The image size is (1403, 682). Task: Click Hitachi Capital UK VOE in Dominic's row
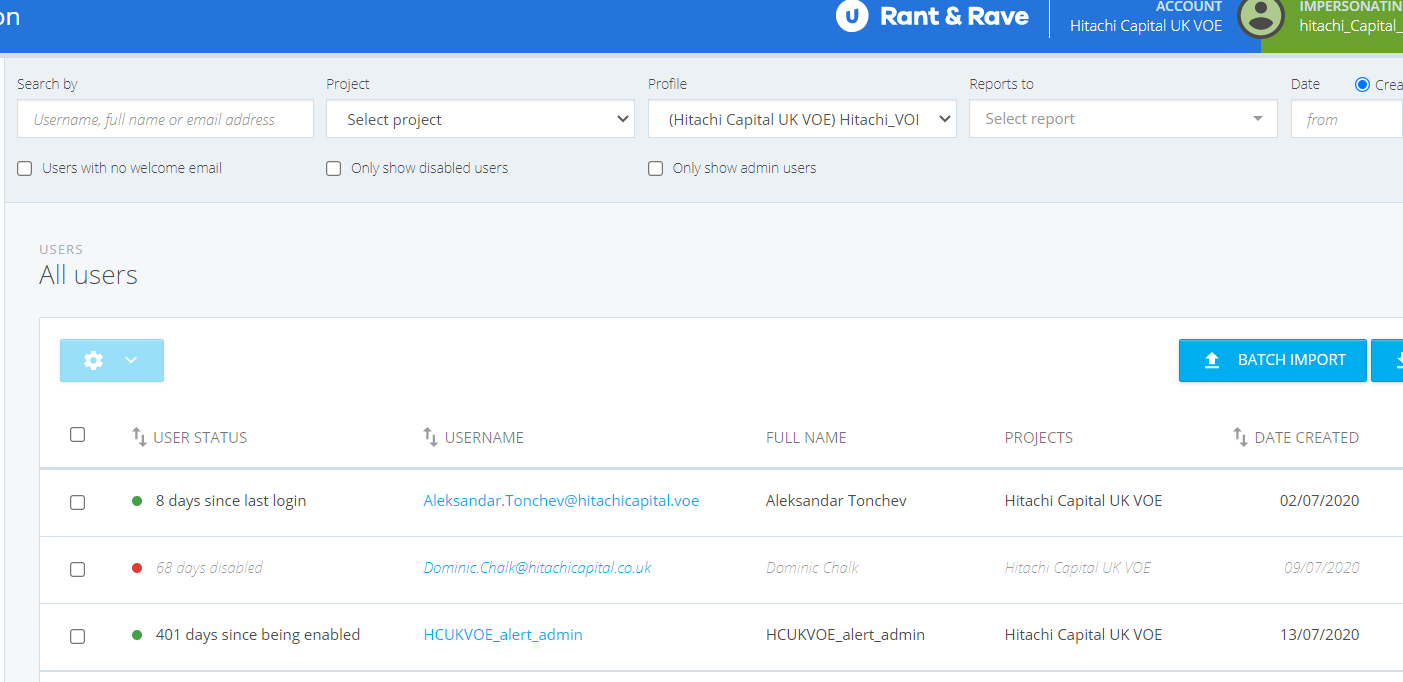tap(1078, 568)
